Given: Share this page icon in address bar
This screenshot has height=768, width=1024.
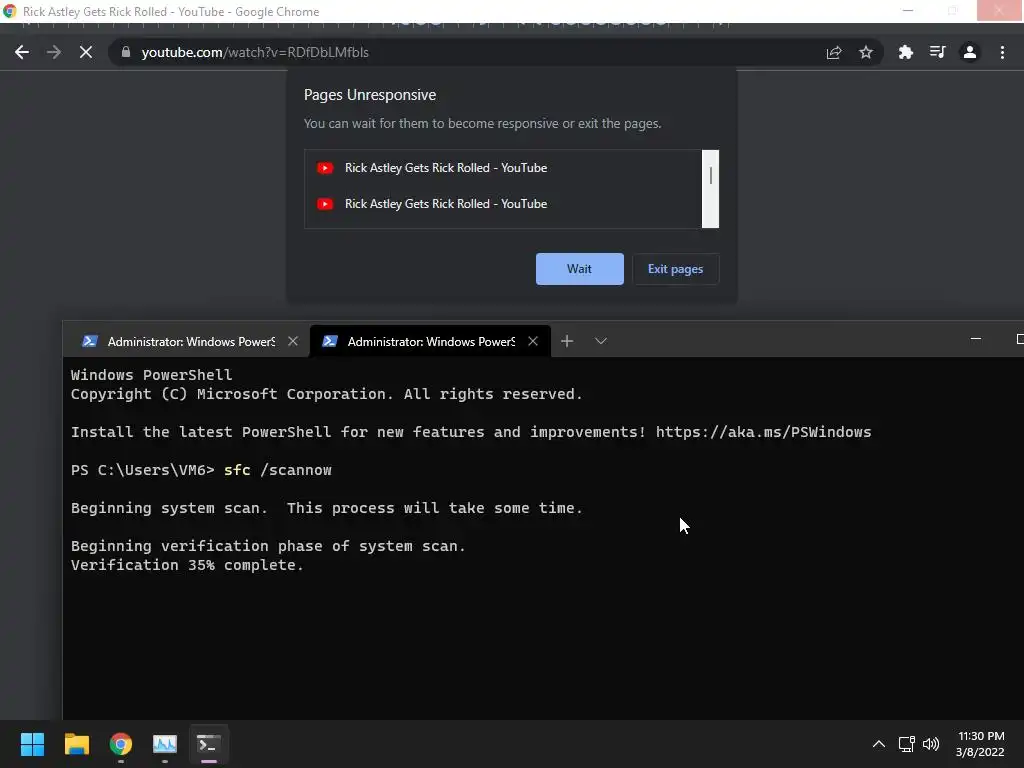Looking at the screenshot, I should pos(834,52).
